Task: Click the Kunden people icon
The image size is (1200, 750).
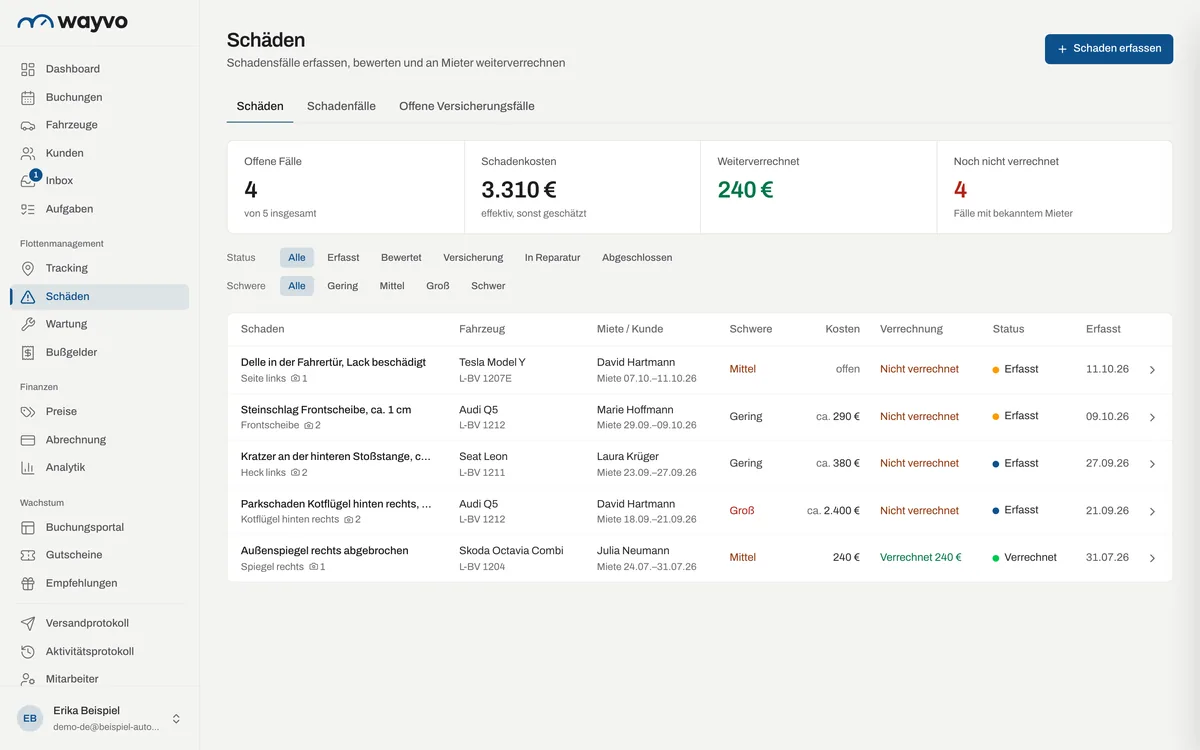Action: (x=28, y=153)
